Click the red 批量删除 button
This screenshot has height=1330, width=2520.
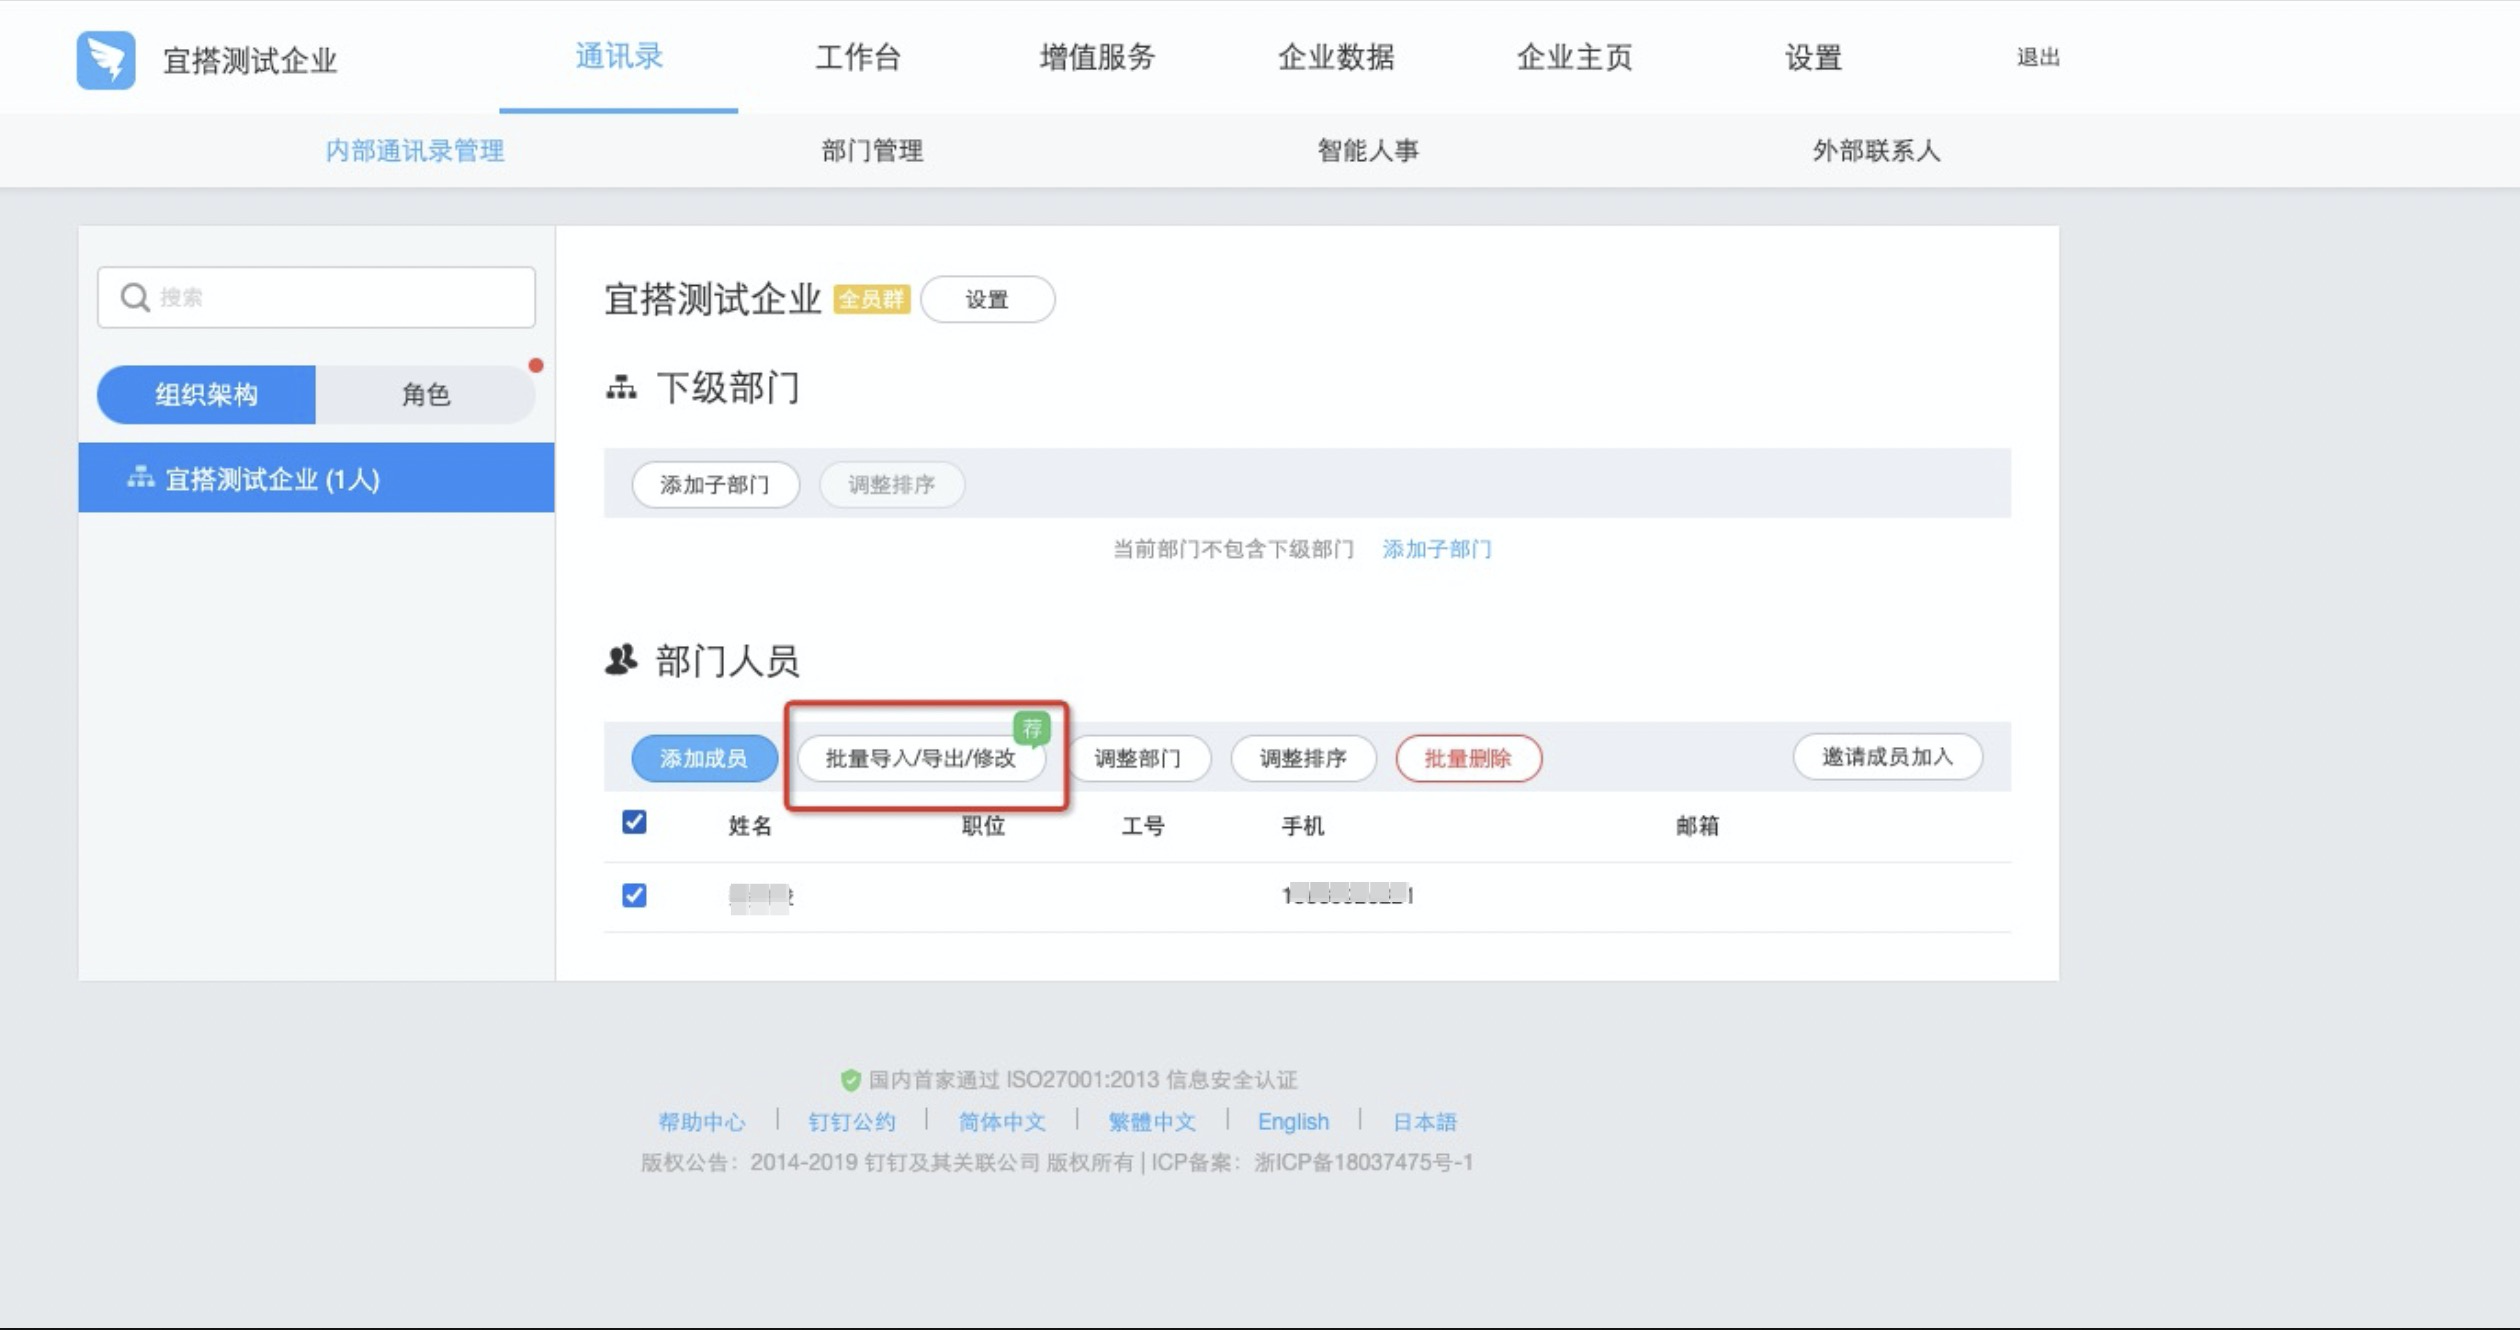[1467, 758]
